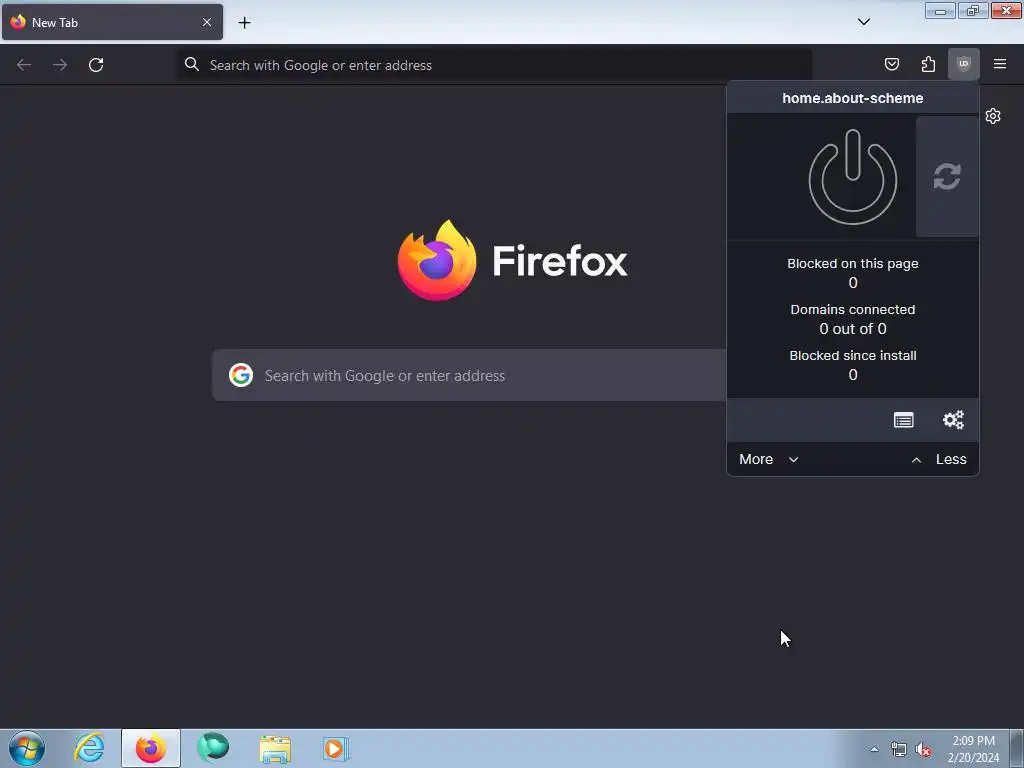This screenshot has width=1024, height=768.
Task: Open a new tab with plus button
Action: [x=244, y=23]
